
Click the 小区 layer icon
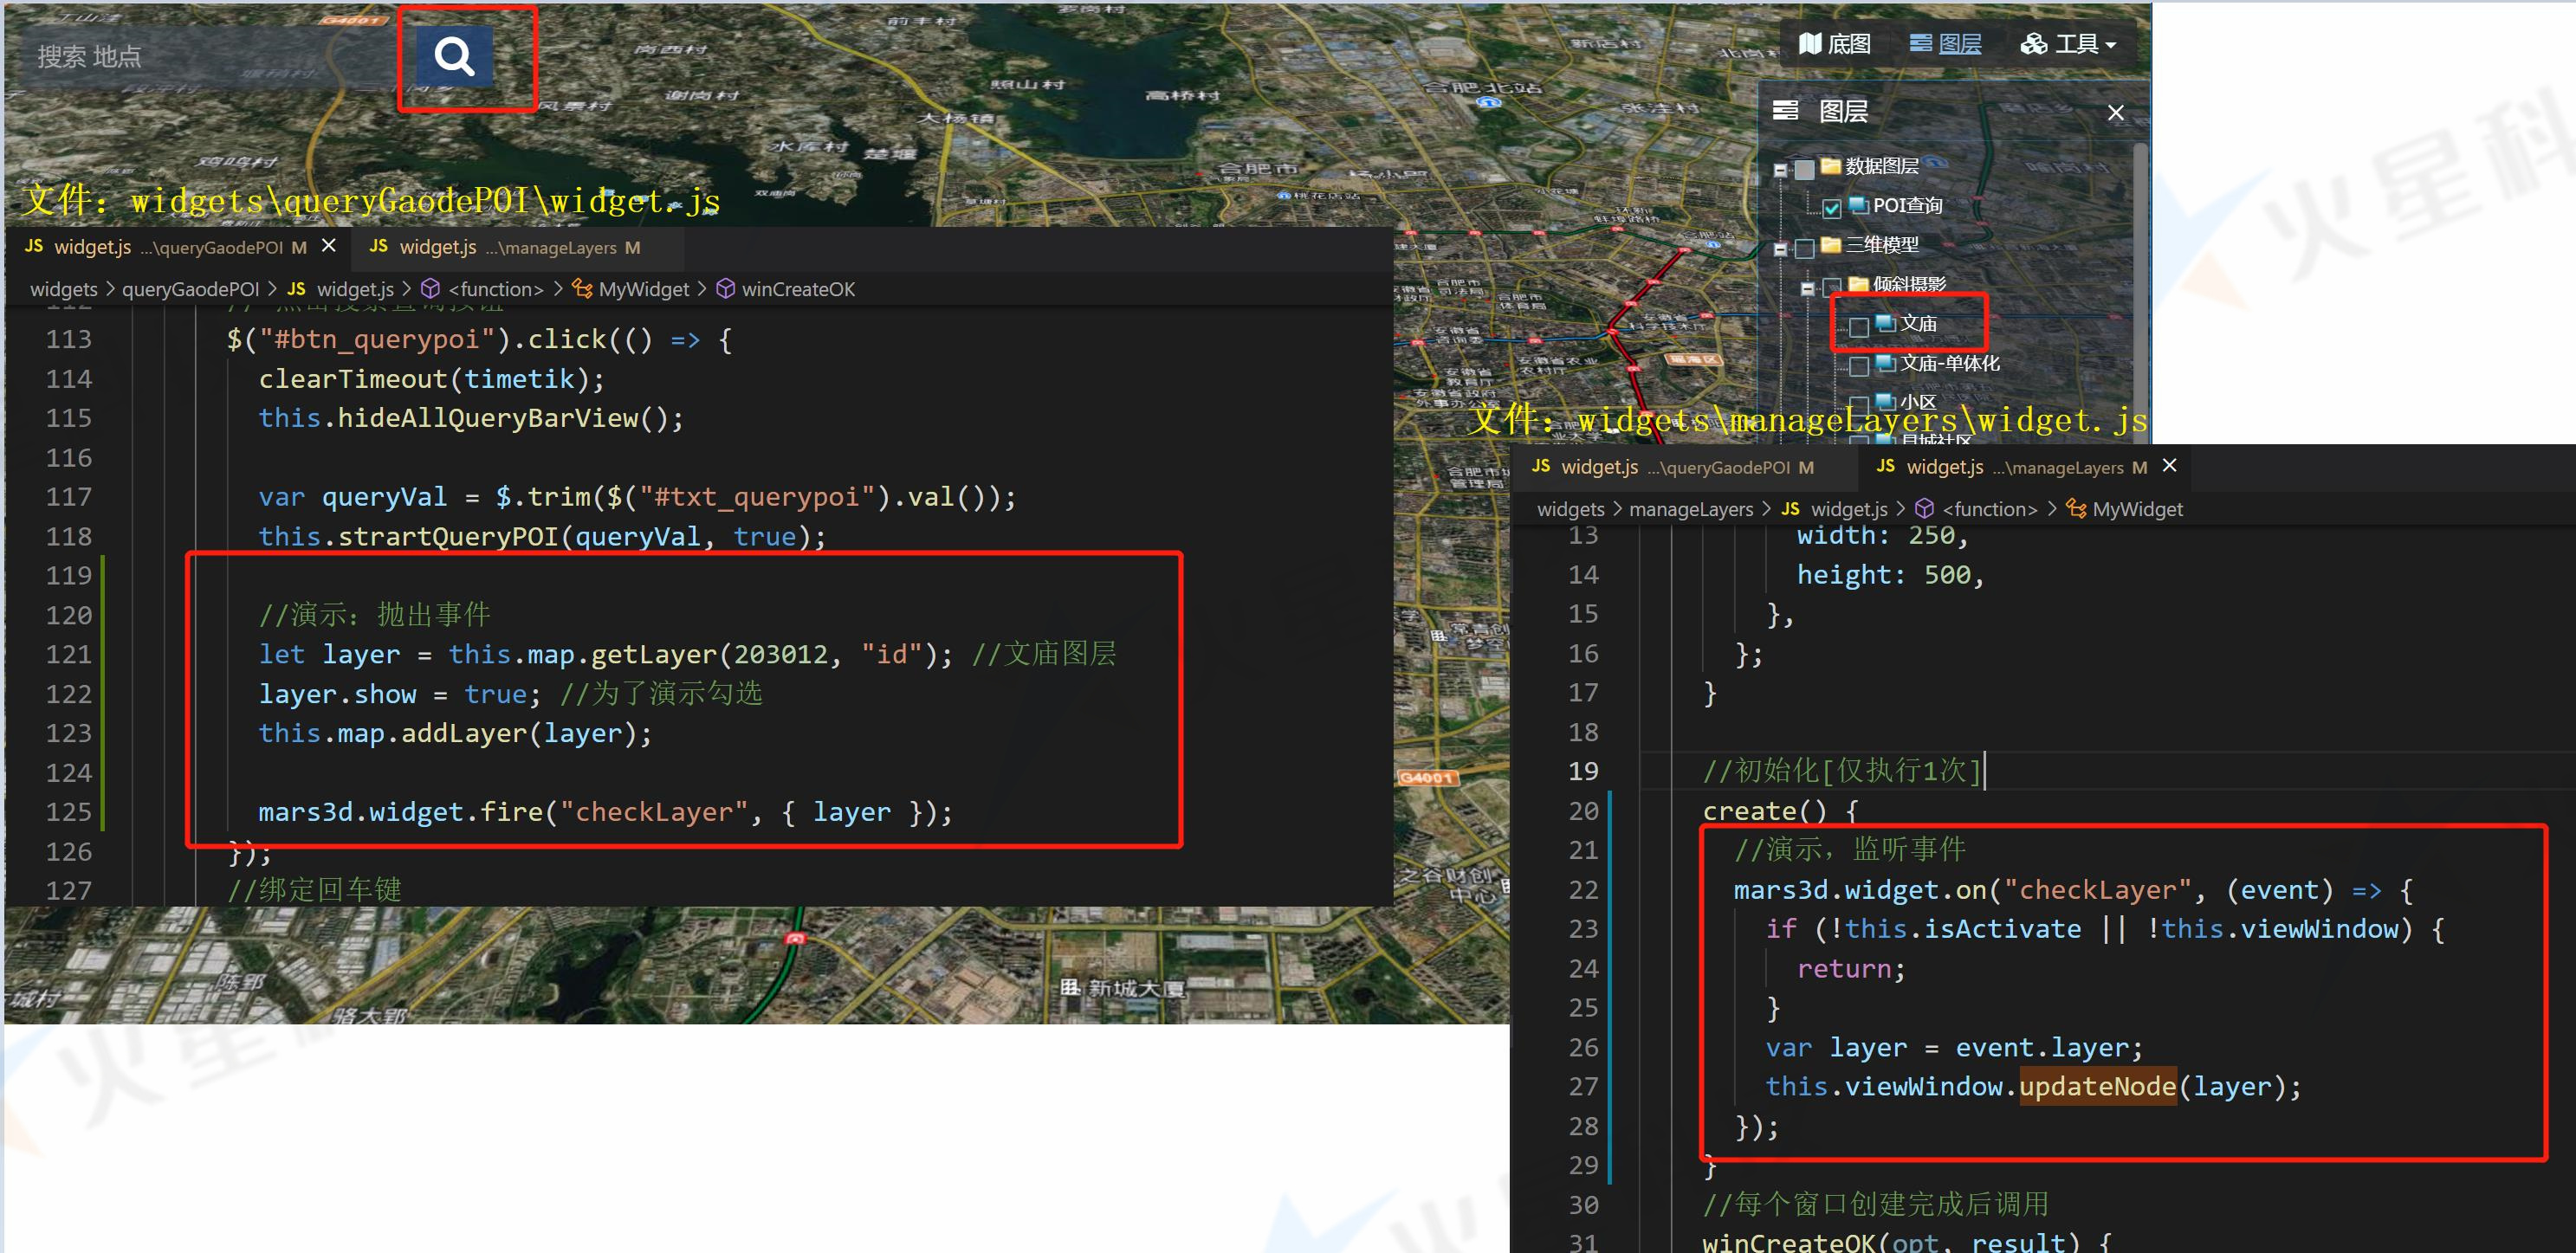click(x=1886, y=401)
